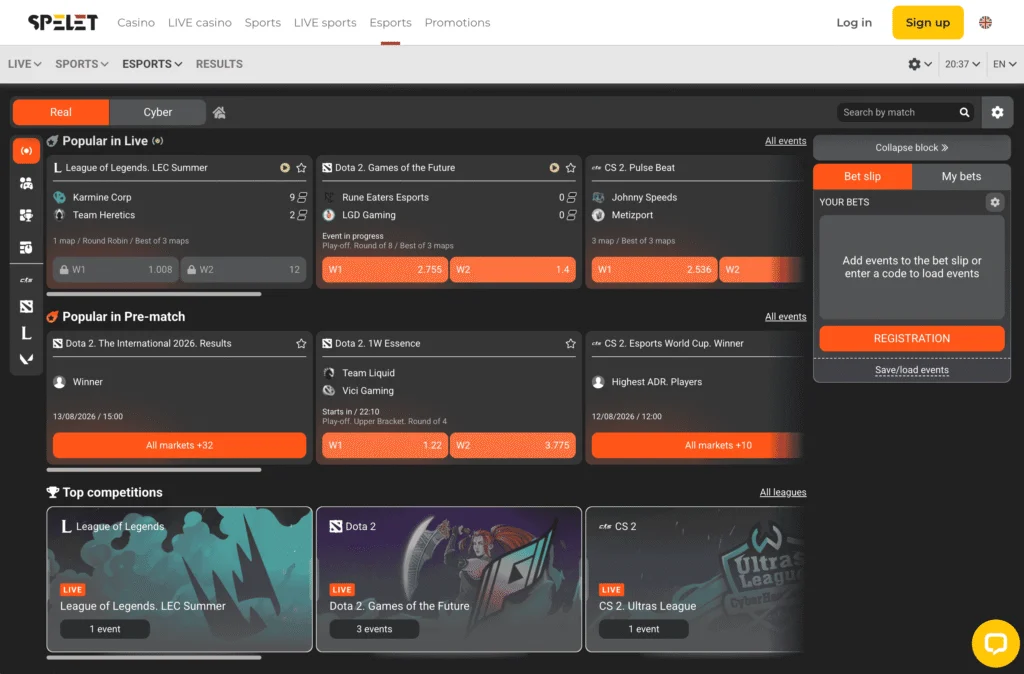The width and height of the screenshot is (1024, 674).
Task: Click the magnifier search icon
Action: (x=964, y=112)
